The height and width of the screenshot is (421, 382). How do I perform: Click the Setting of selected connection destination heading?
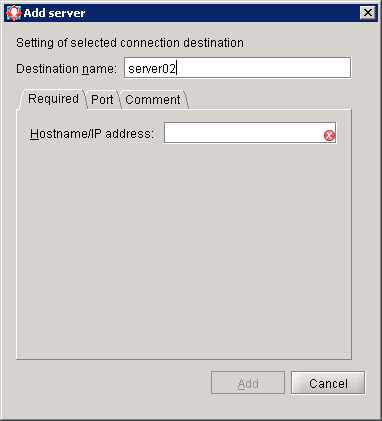[x=130, y=43]
